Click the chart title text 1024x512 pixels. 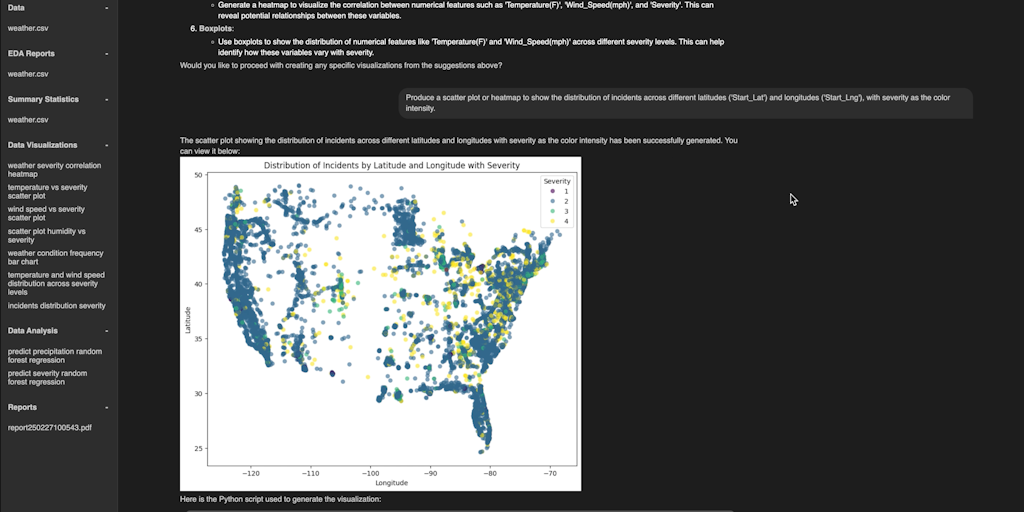pyautogui.click(x=392, y=166)
